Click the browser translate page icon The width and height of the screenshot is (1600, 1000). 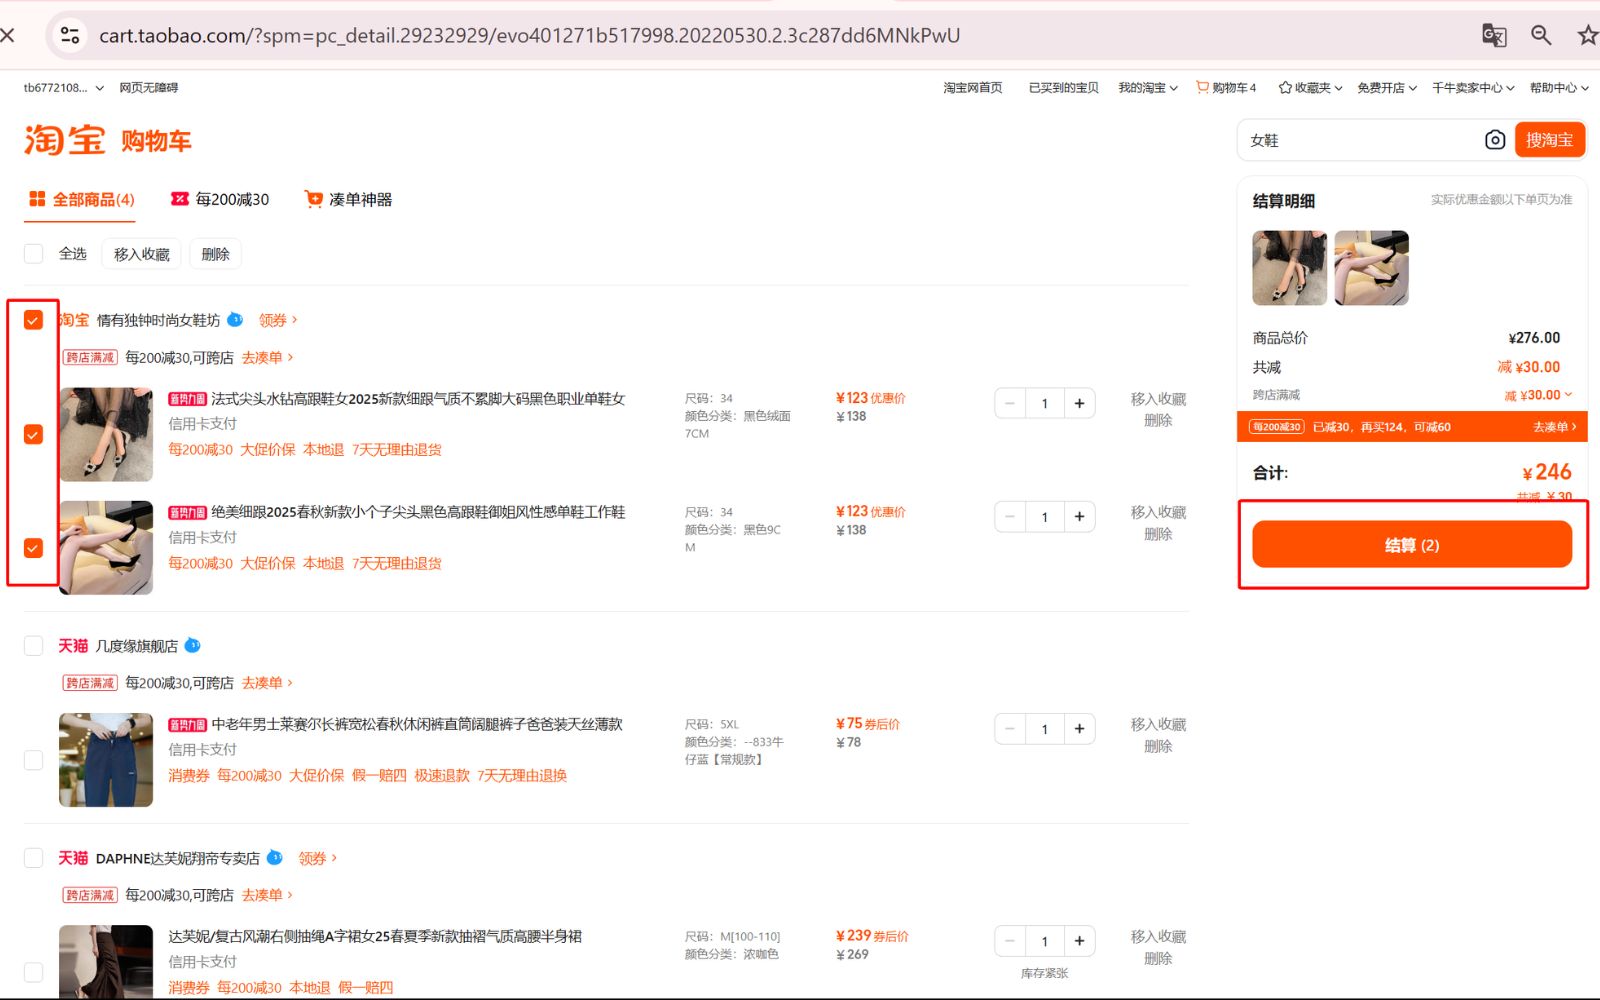[1493, 35]
